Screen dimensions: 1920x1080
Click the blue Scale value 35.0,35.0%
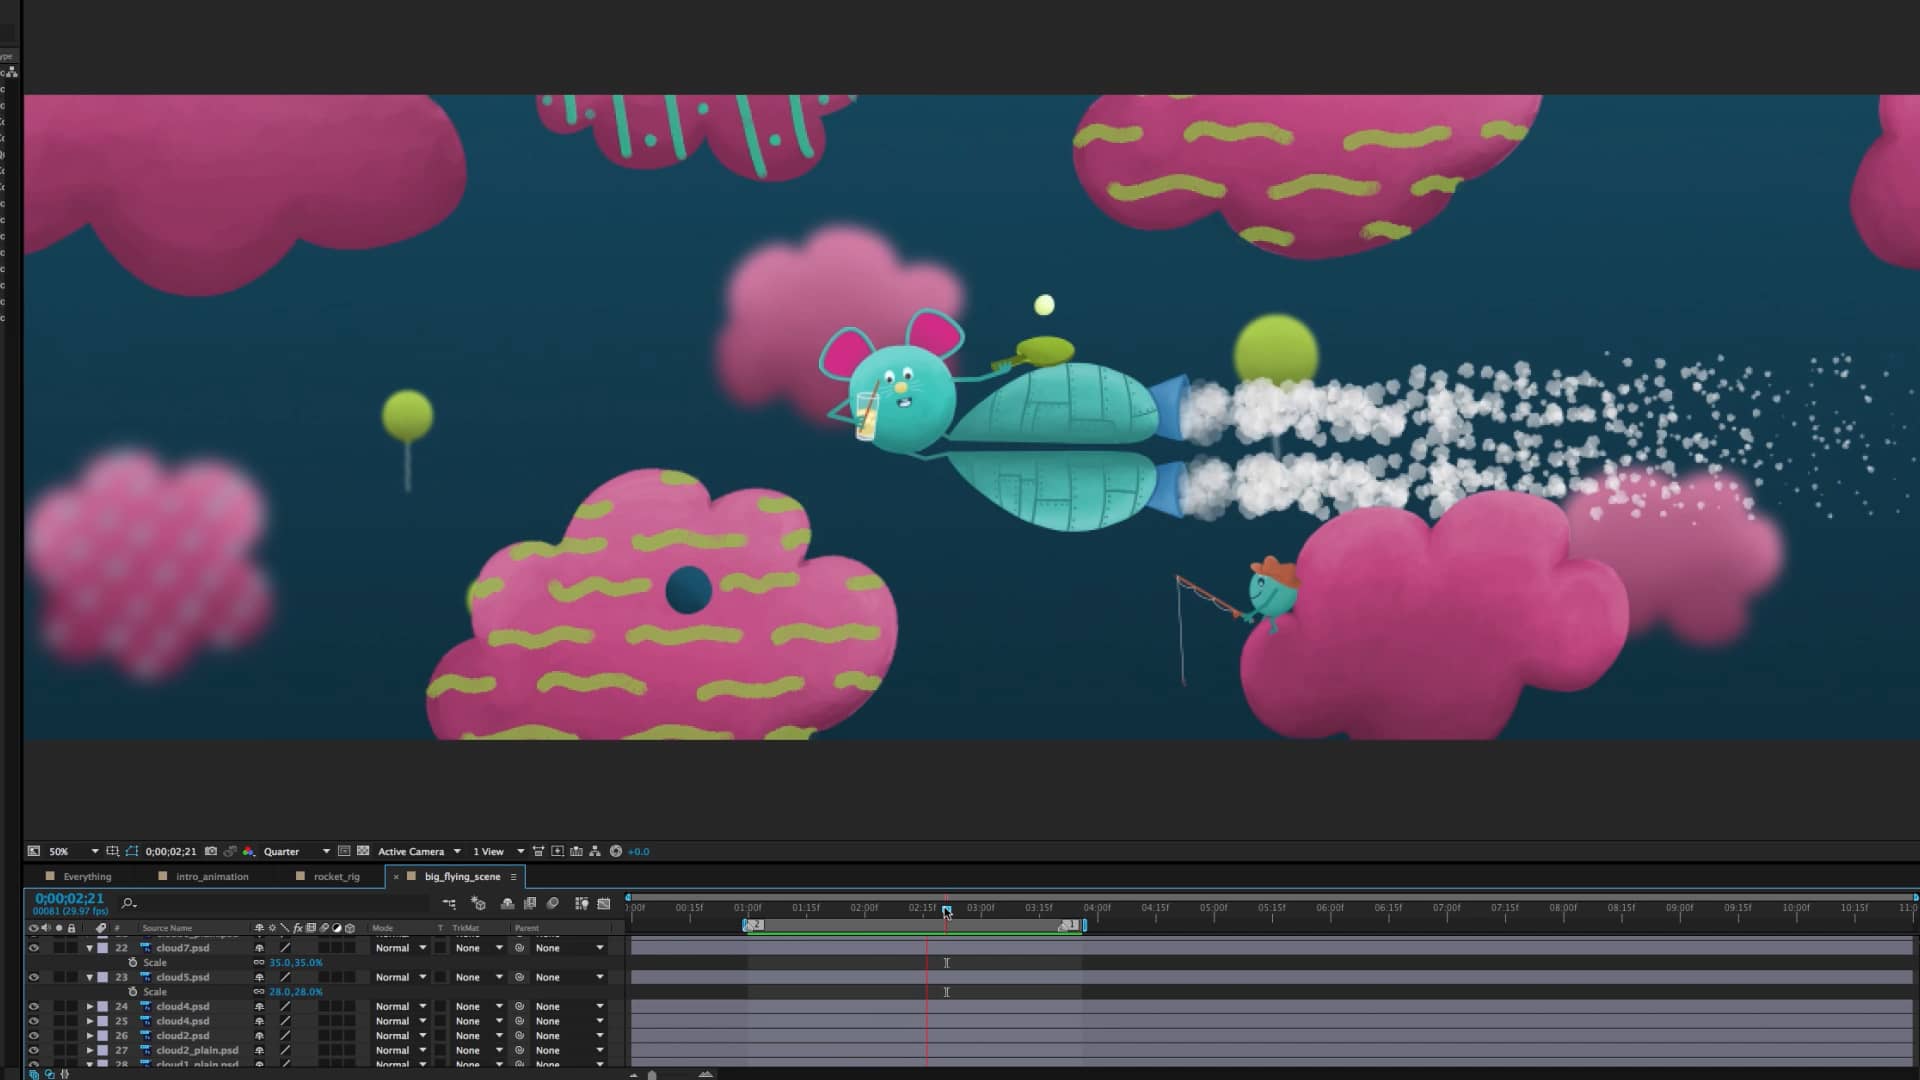tap(296, 962)
